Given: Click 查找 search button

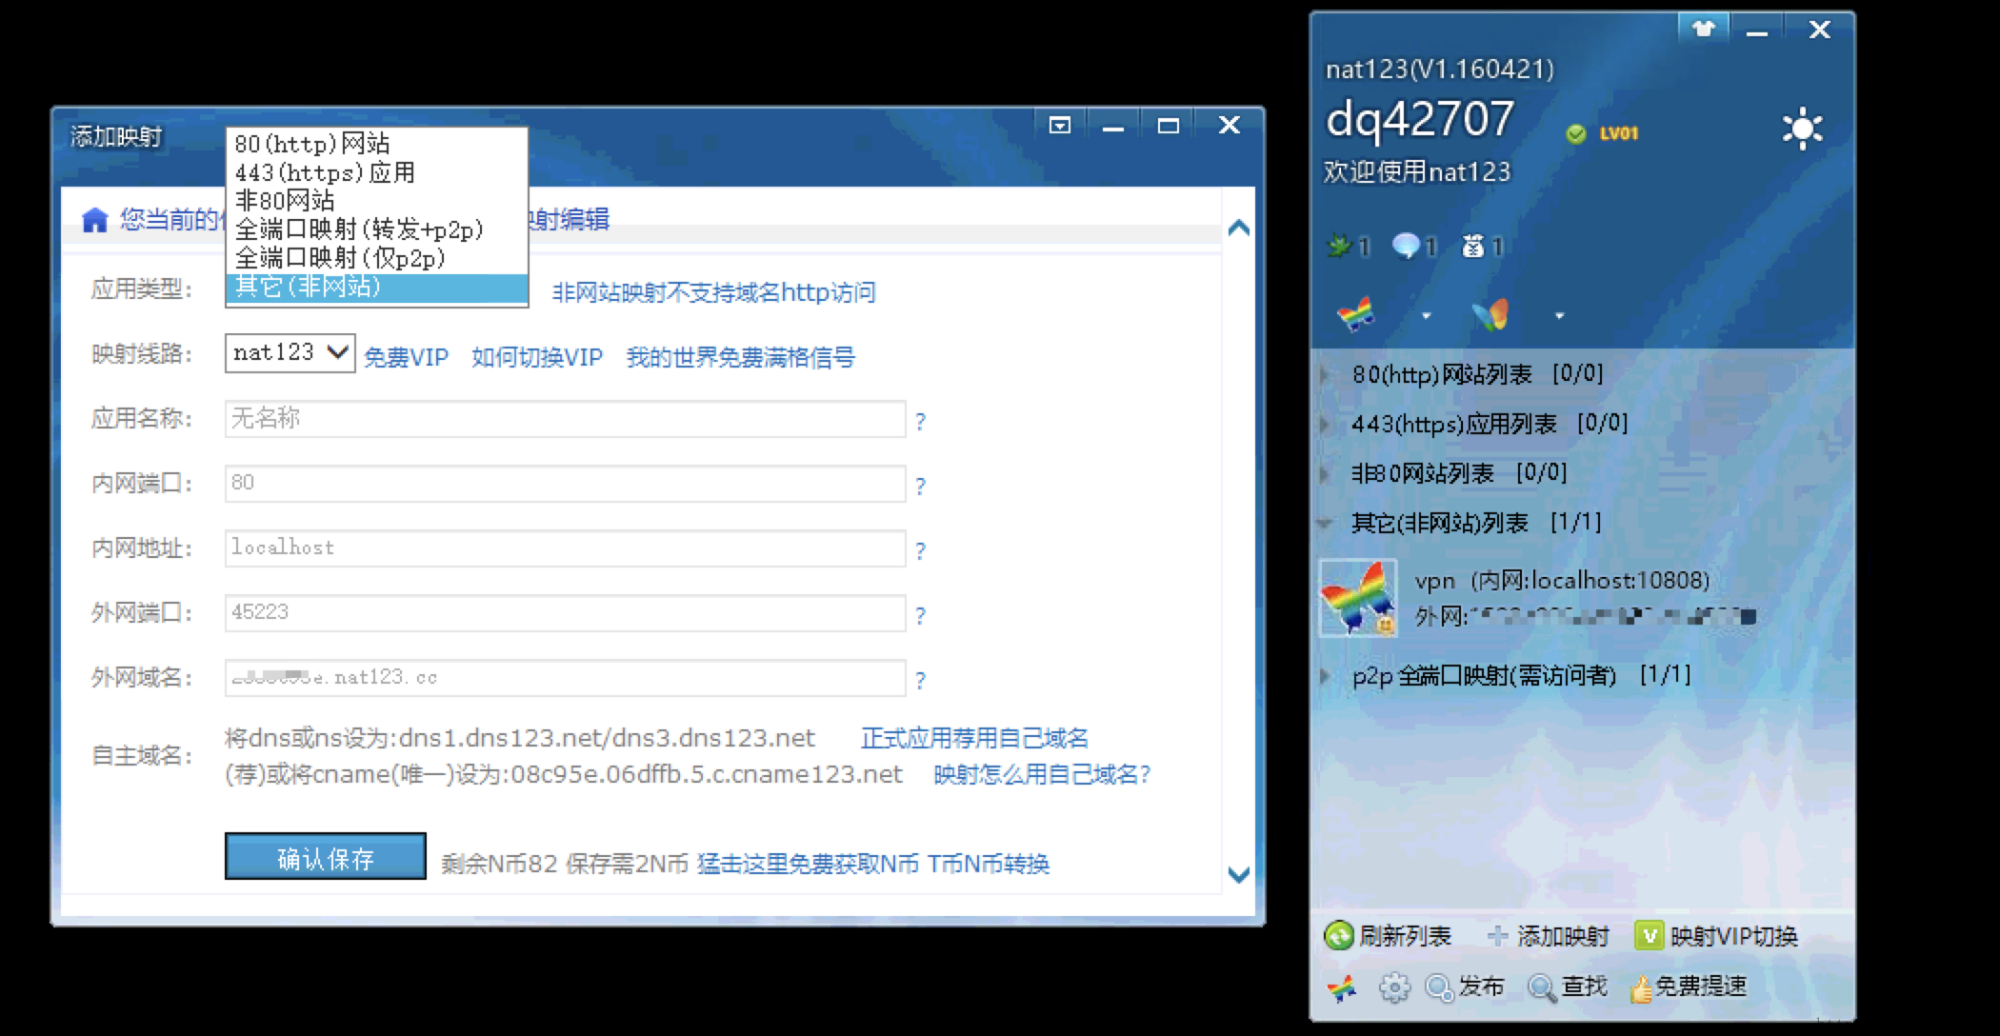Looking at the screenshot, I should click(x=1568, y=987).
